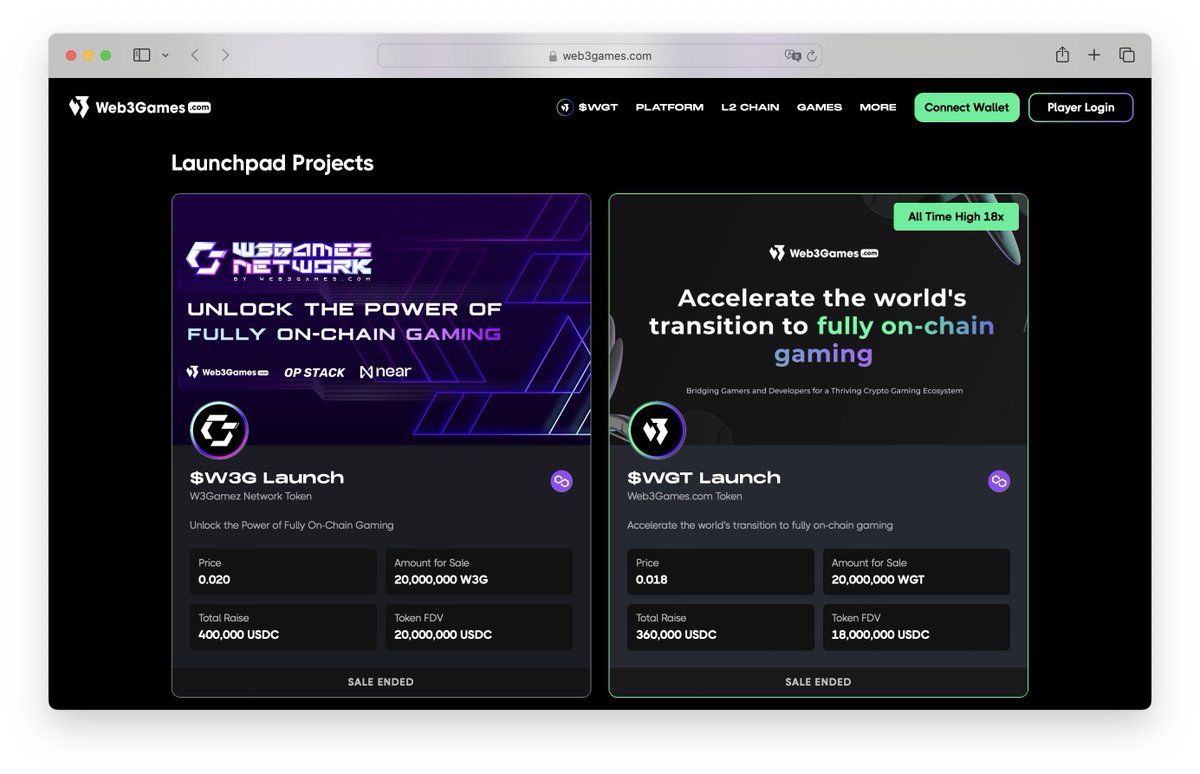1200x774 pixels.
Task: Click the W3Gamez Network Token subtitle
Action: 251,496
